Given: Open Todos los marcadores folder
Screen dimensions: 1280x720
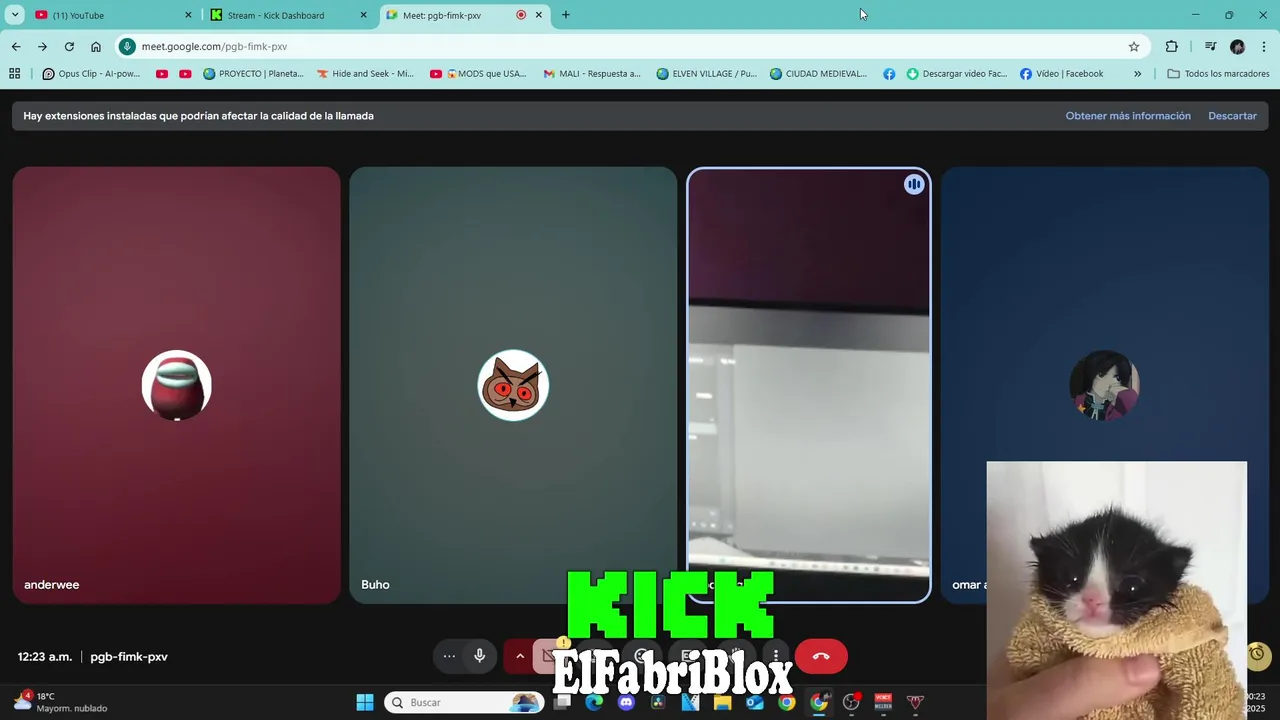Looking at the screenshot, I should point(1218,73).
